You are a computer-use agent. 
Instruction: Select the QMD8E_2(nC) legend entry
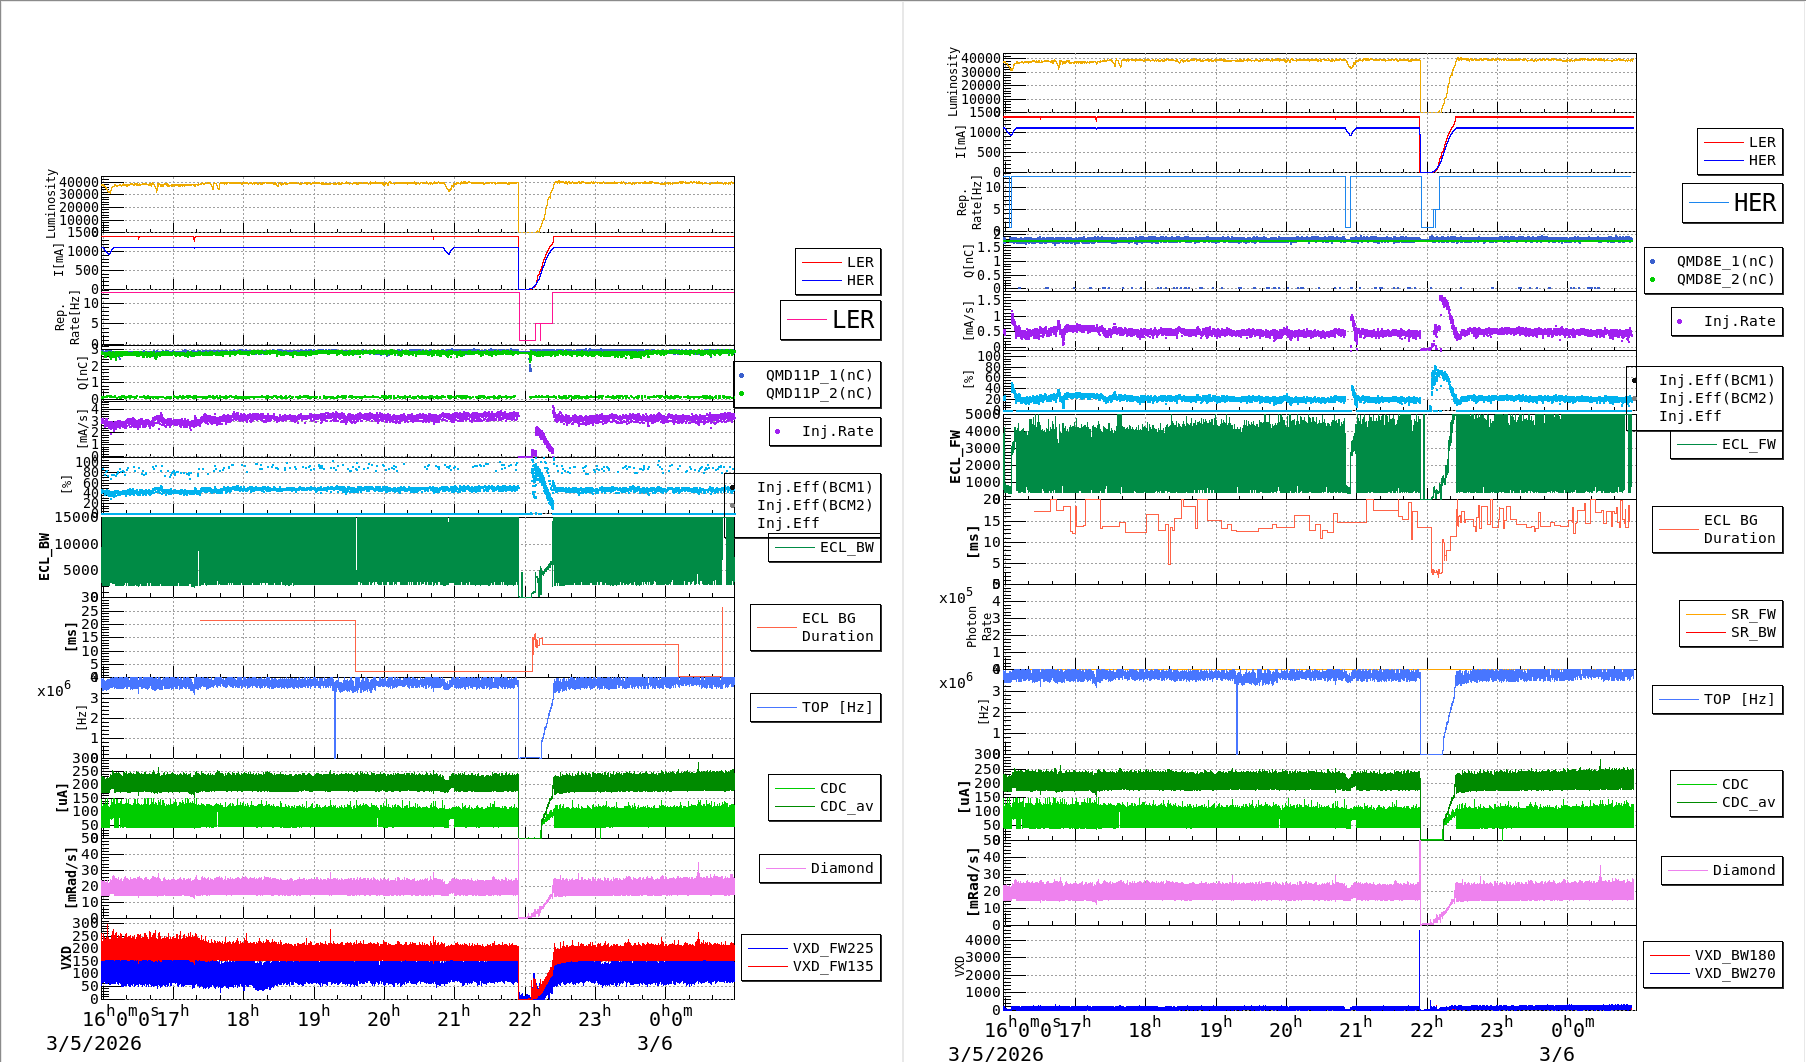click(x=1725, y=279)
